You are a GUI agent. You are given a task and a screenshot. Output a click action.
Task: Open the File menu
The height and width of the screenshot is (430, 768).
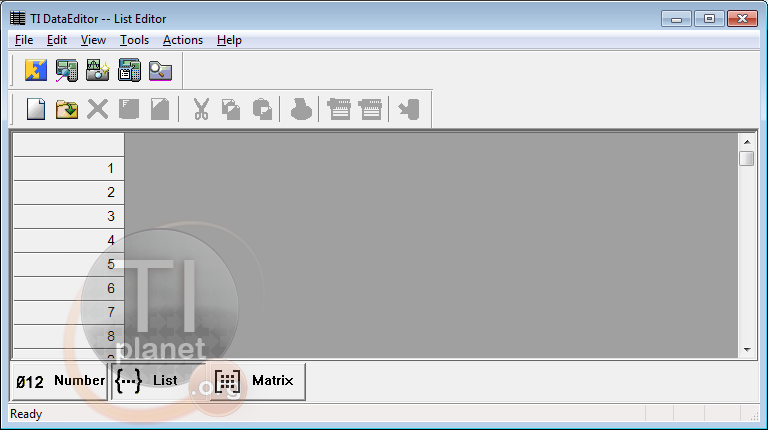pyautogui.click(x=24, y=40)
